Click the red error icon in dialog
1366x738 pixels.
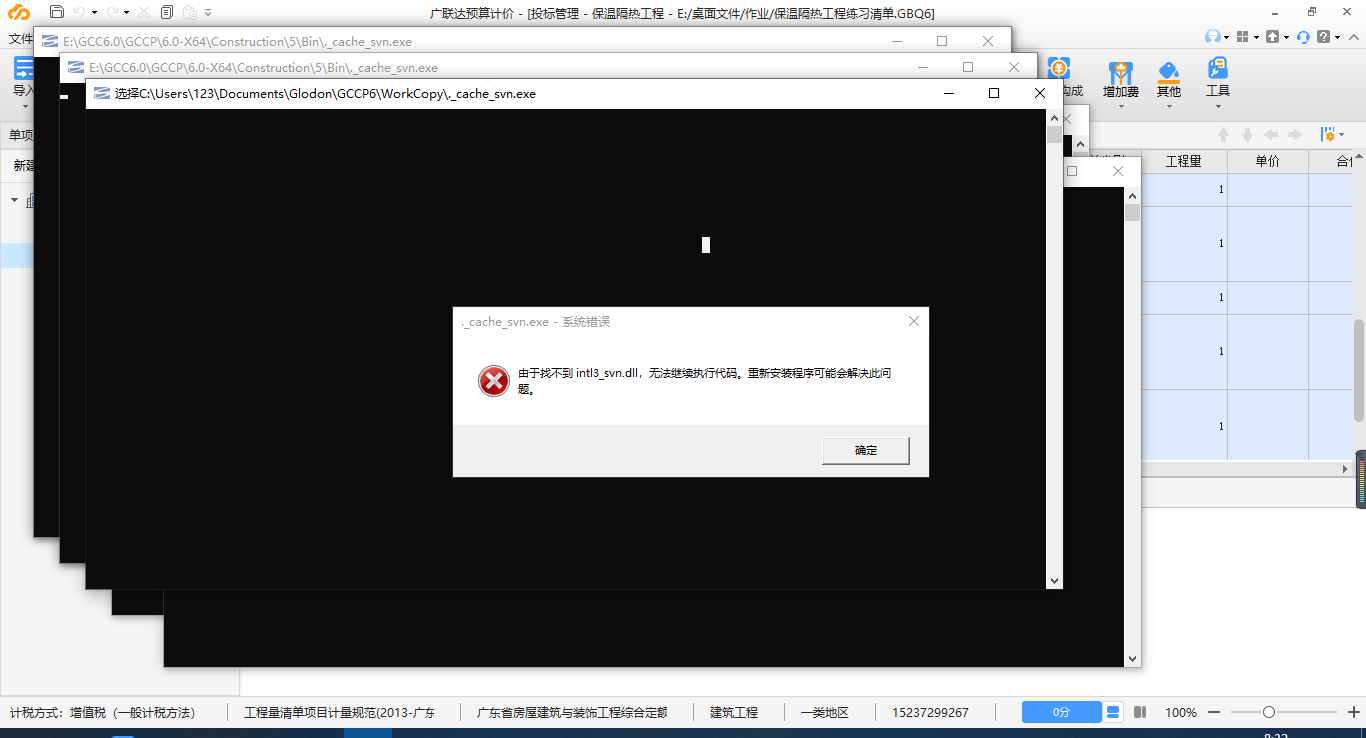[x=493, y=380]
